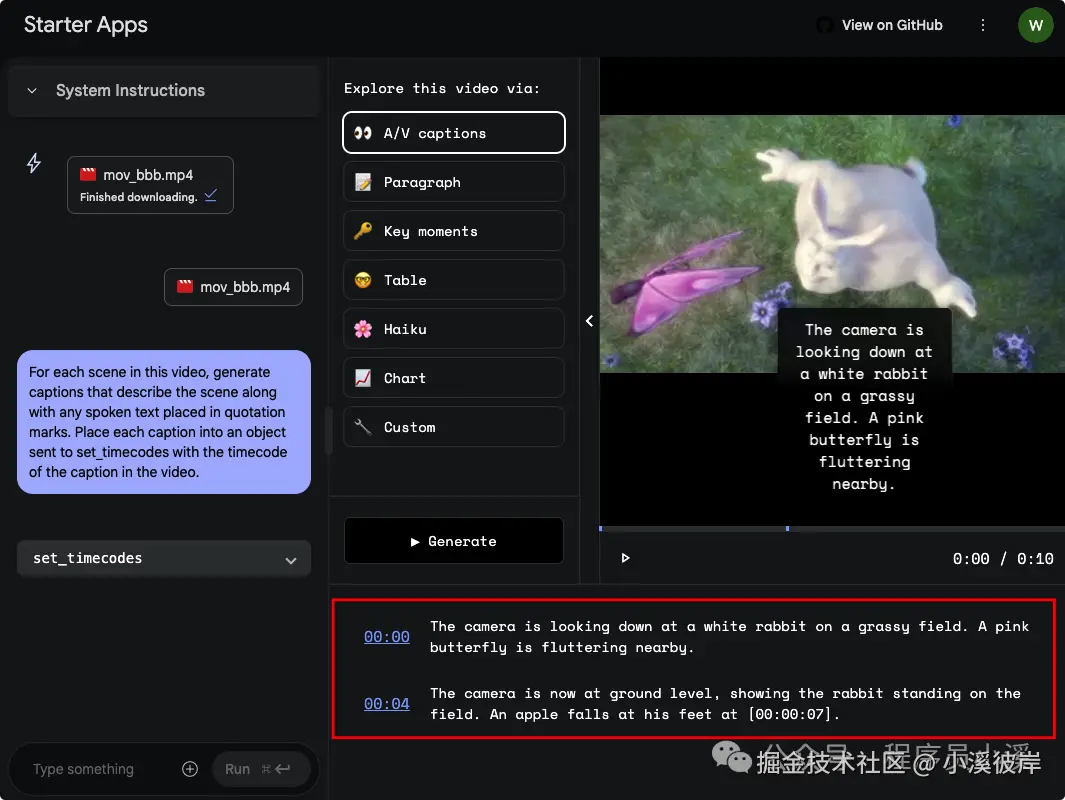1065x800 pixels.
Task: Collapse the side panel with left chevron
Action: click(x=589, y=321)
